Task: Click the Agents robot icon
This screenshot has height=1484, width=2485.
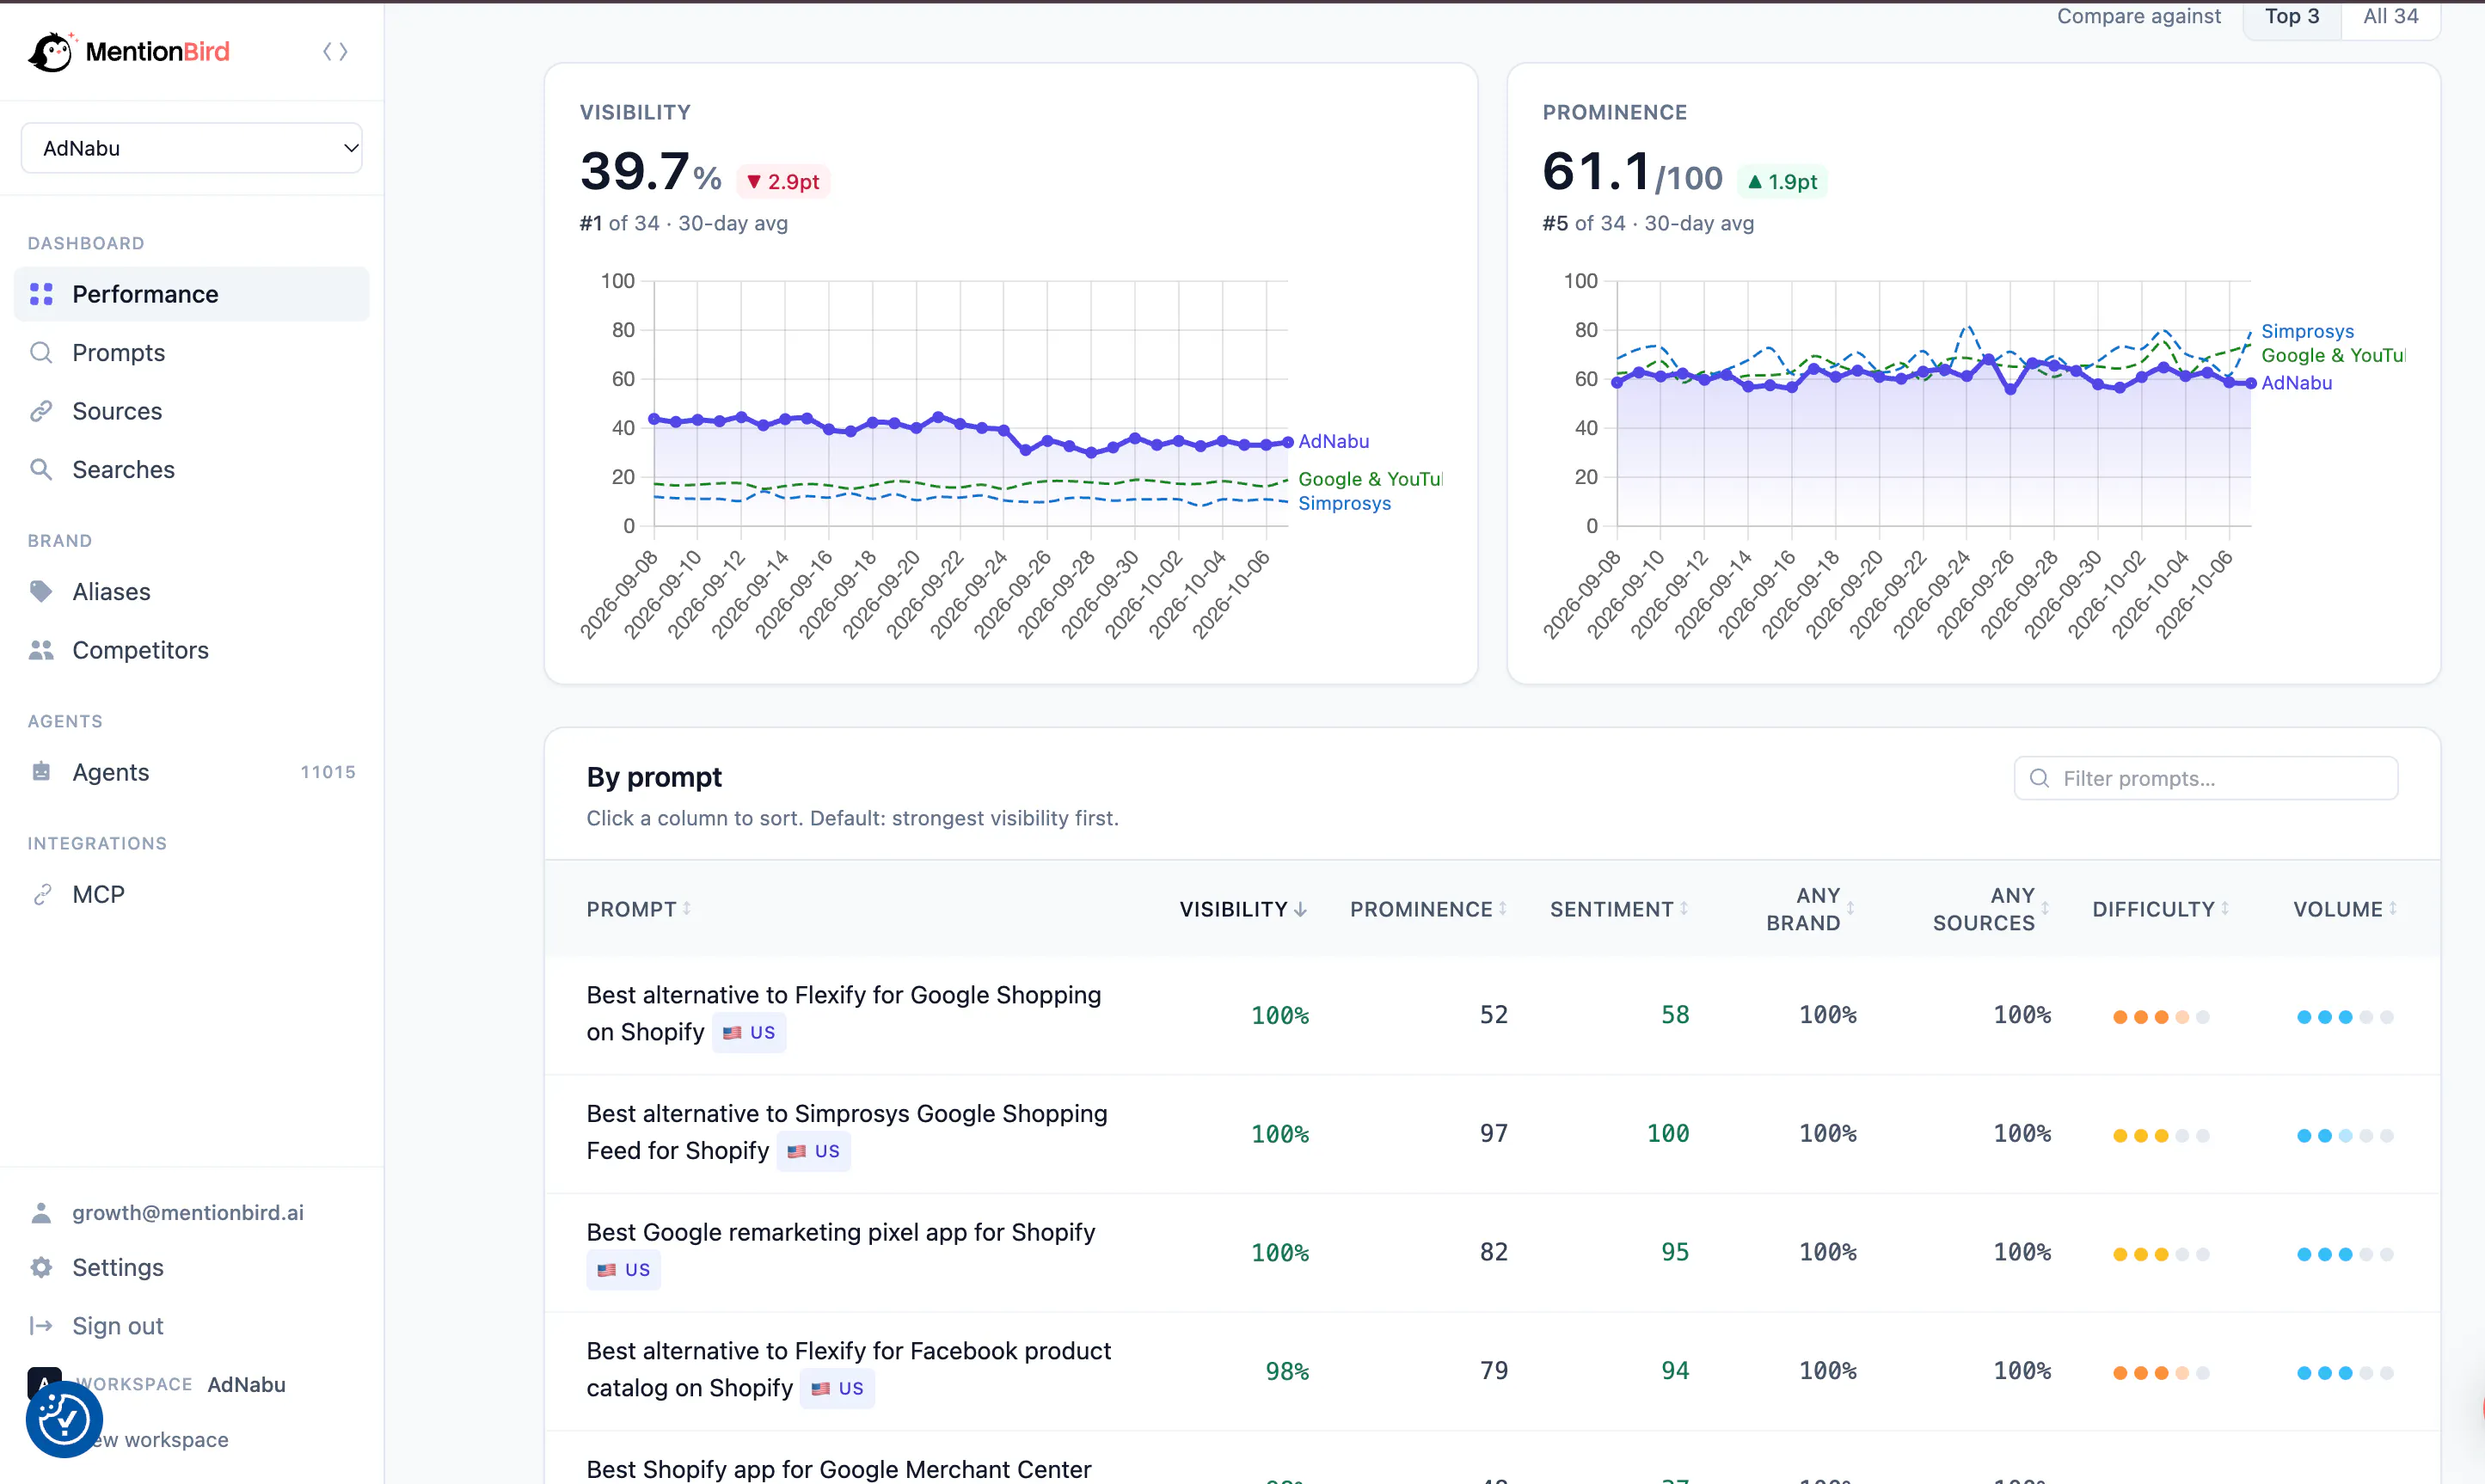Action: pos(41,771)
